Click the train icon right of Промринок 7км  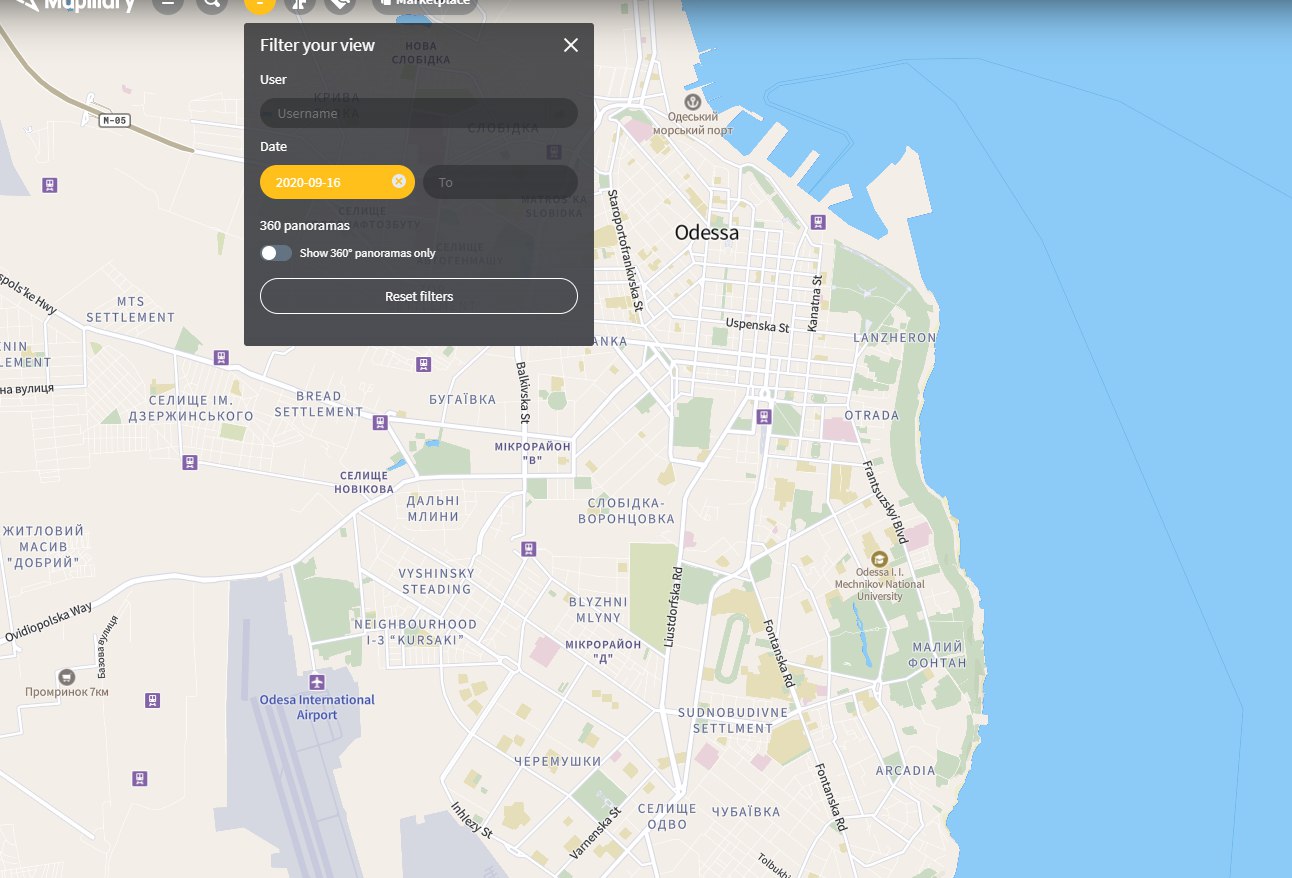pos(152,700)
